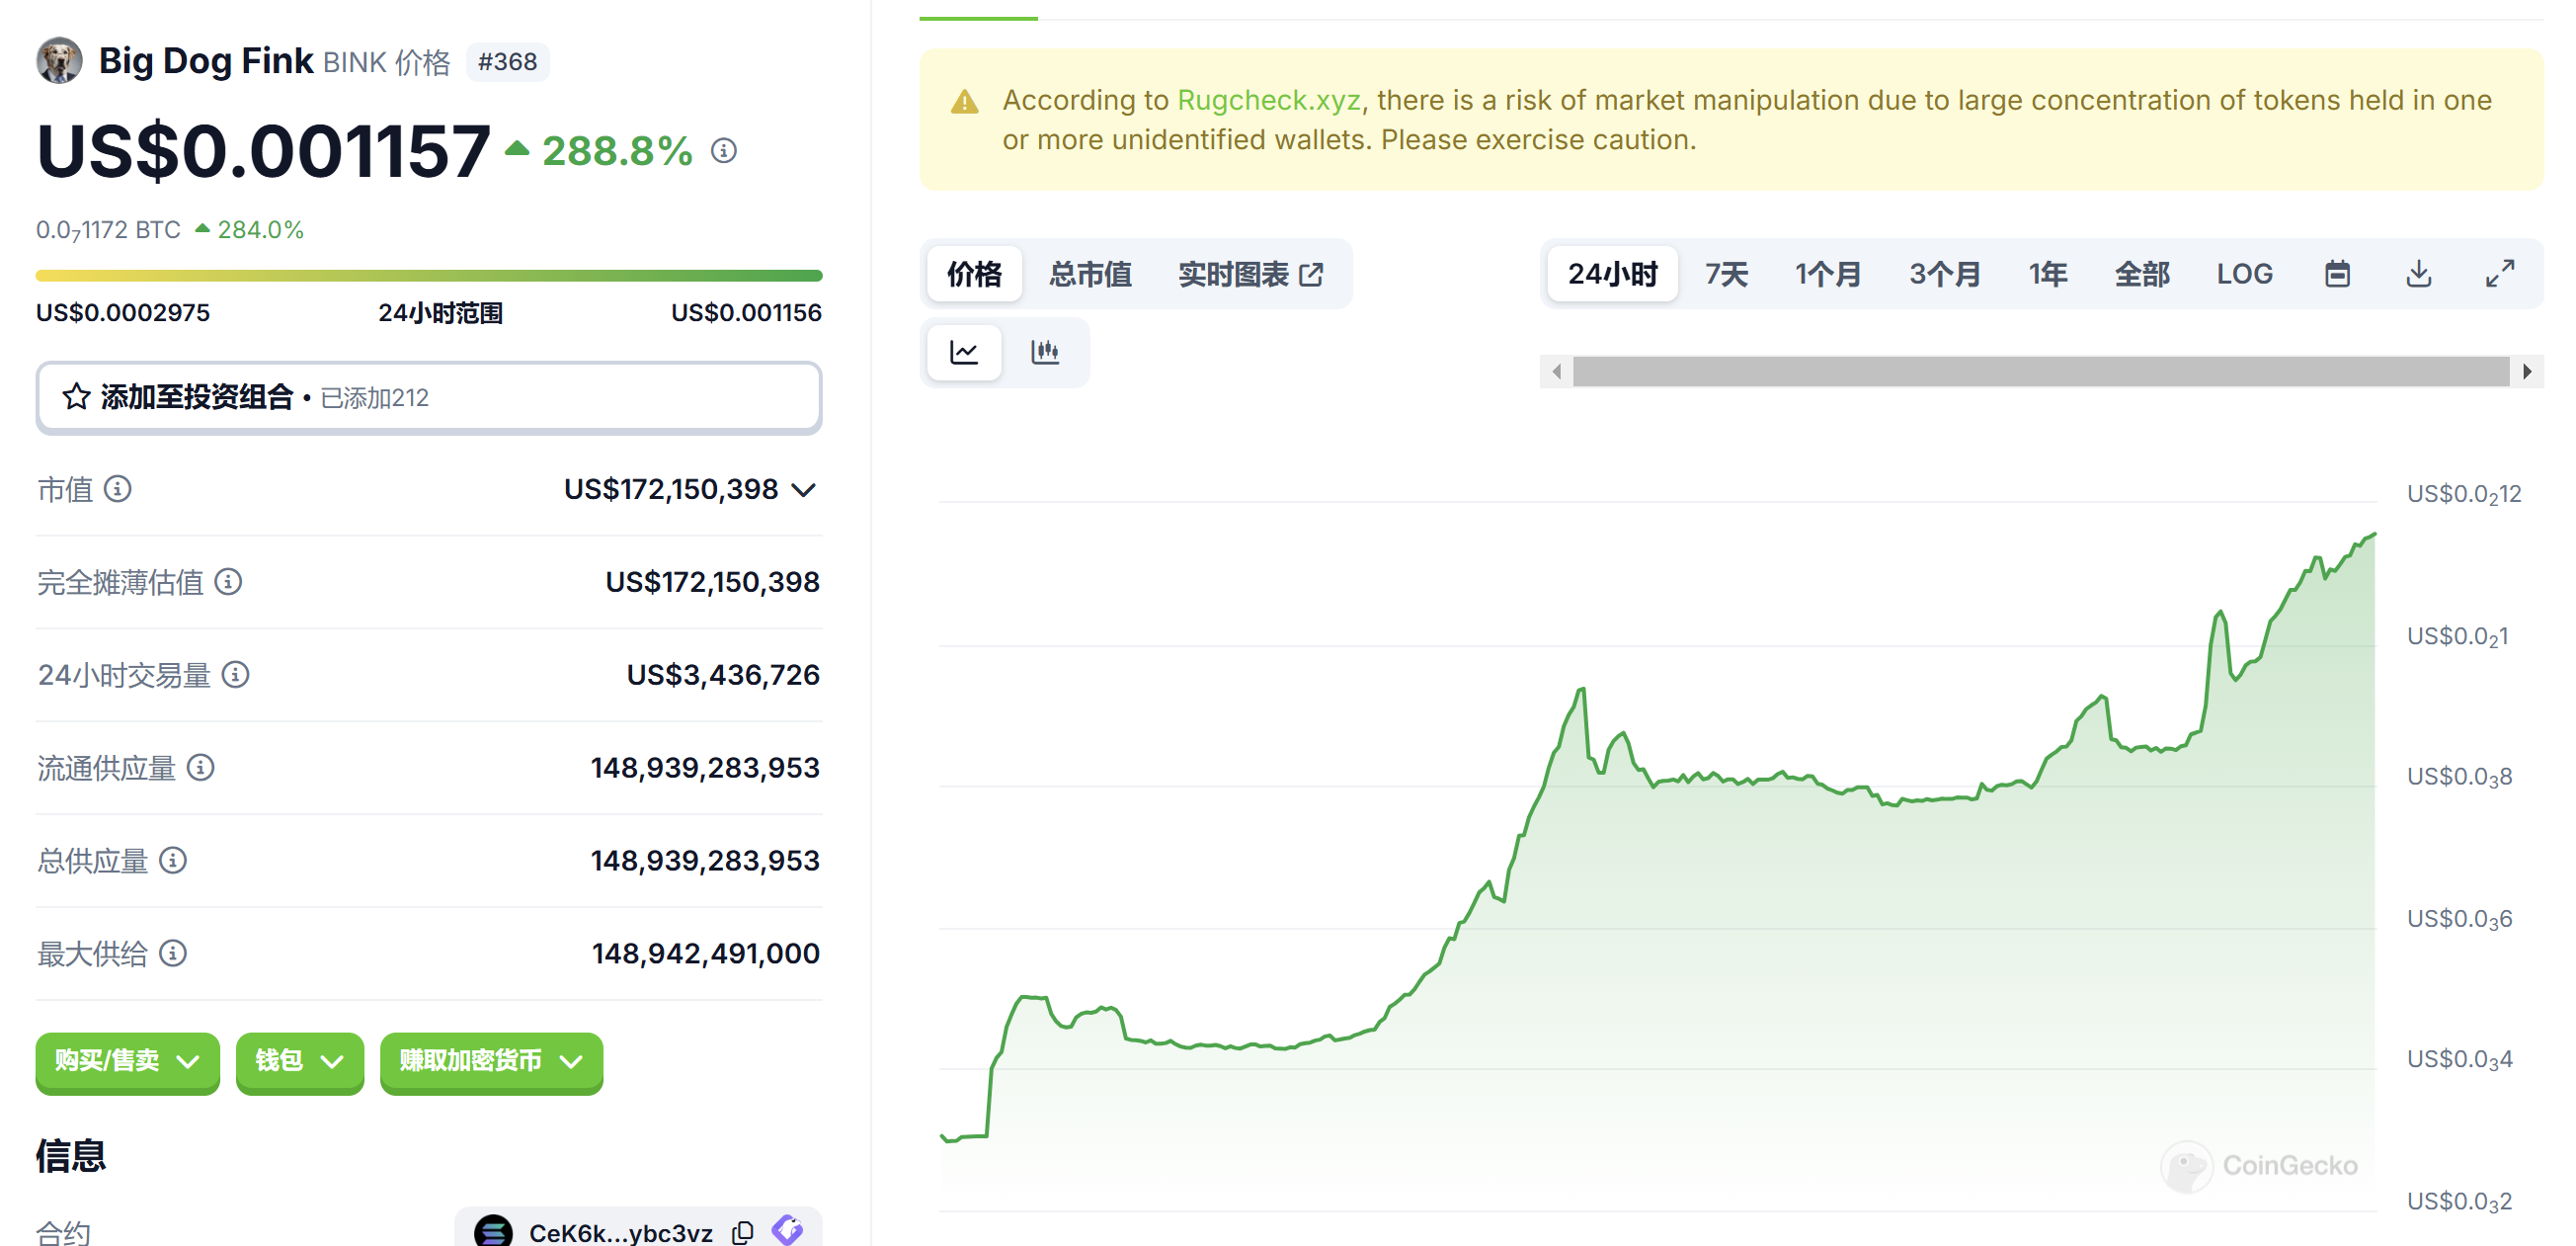Click the 信息 section heading
The width and height of the screenshot is (2576, 1246).
click(x=71, y=1156)
